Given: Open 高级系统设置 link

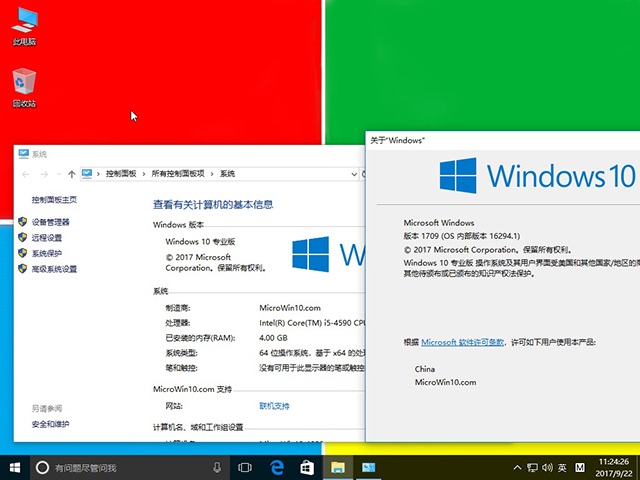Looking at the screenshot, I should 54,269.
